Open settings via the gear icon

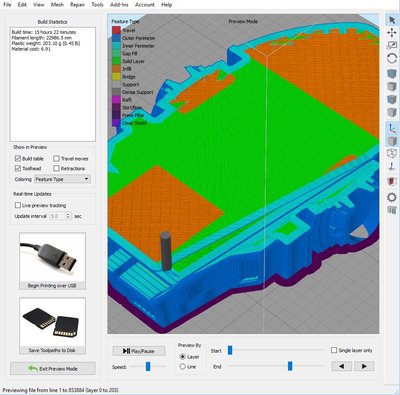[x=392, y=197]
